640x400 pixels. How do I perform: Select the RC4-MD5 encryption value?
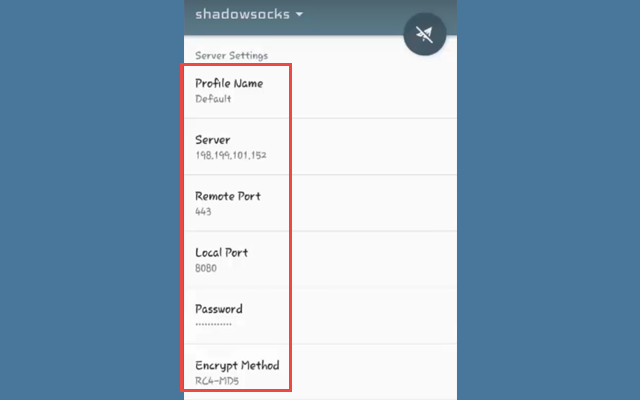click(x=217, y=381)
